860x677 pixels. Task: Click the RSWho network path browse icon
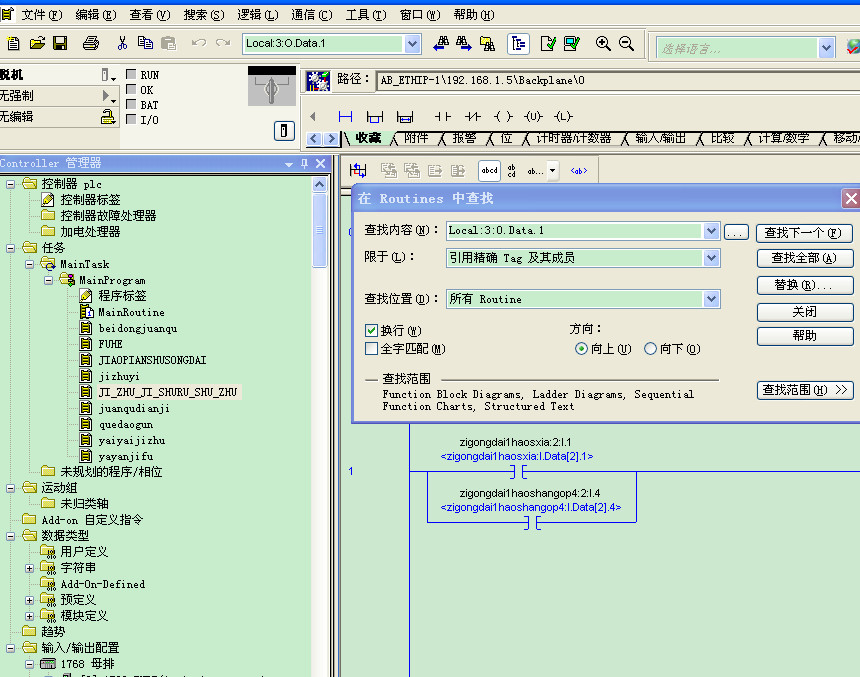[x=318, y=81]
